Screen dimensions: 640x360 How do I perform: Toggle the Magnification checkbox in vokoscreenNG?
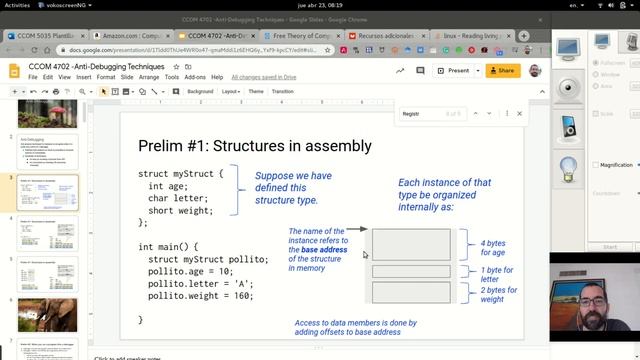tap(596, 165)
